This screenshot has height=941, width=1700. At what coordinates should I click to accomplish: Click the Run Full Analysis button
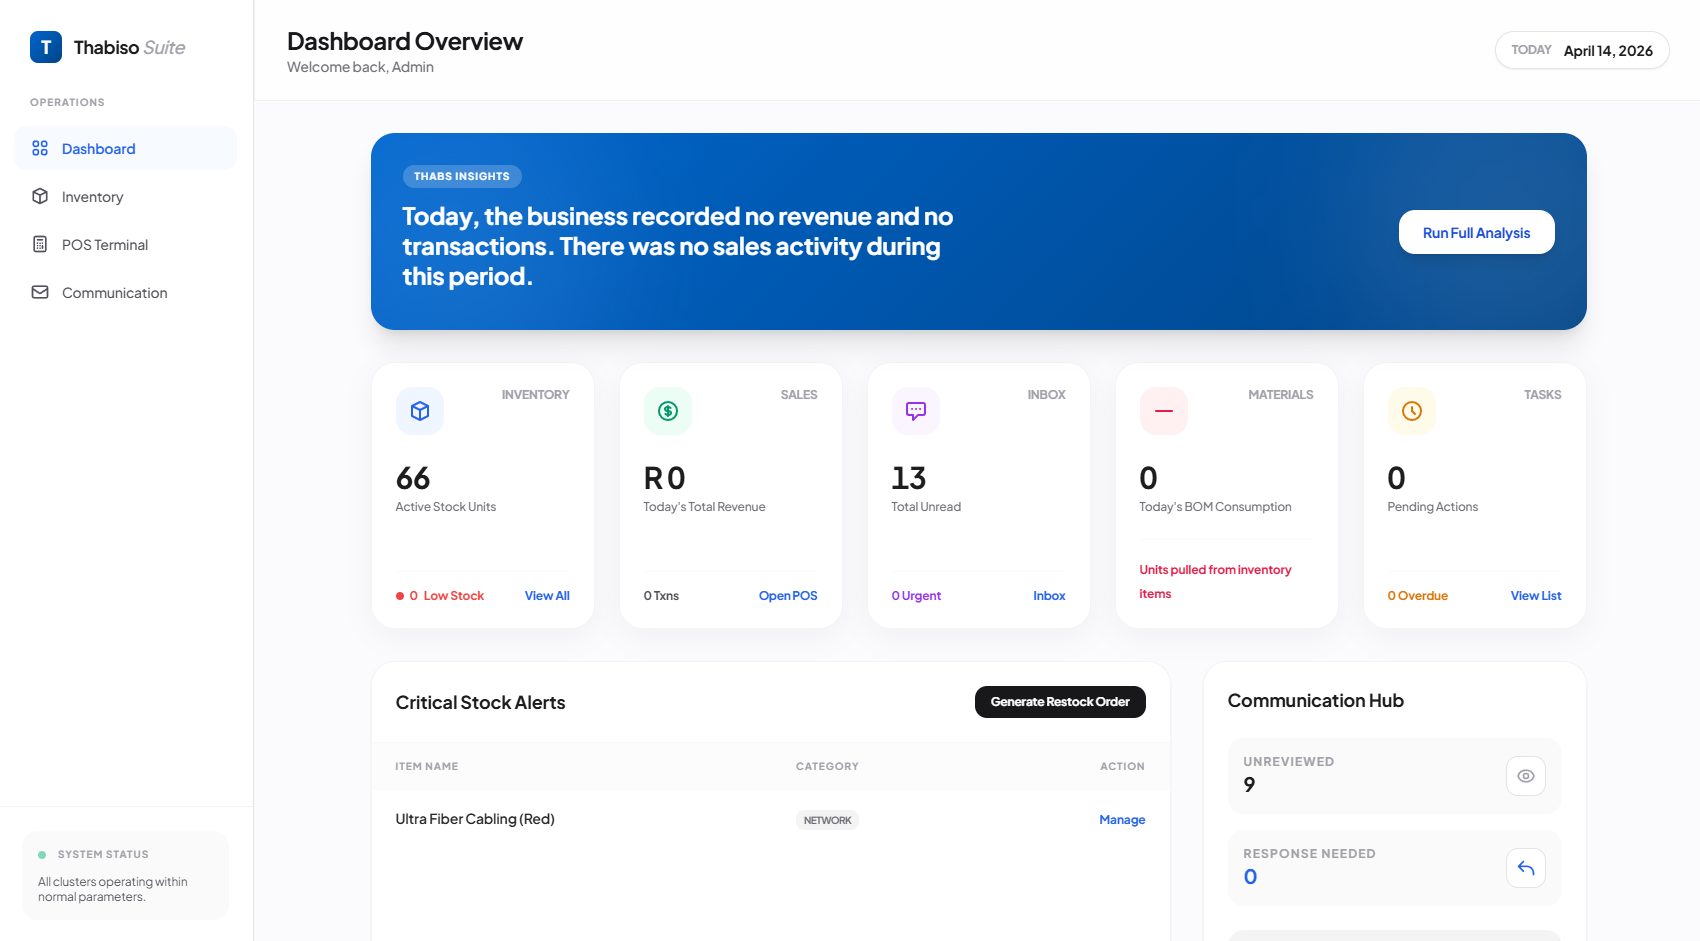point(1476,231)
